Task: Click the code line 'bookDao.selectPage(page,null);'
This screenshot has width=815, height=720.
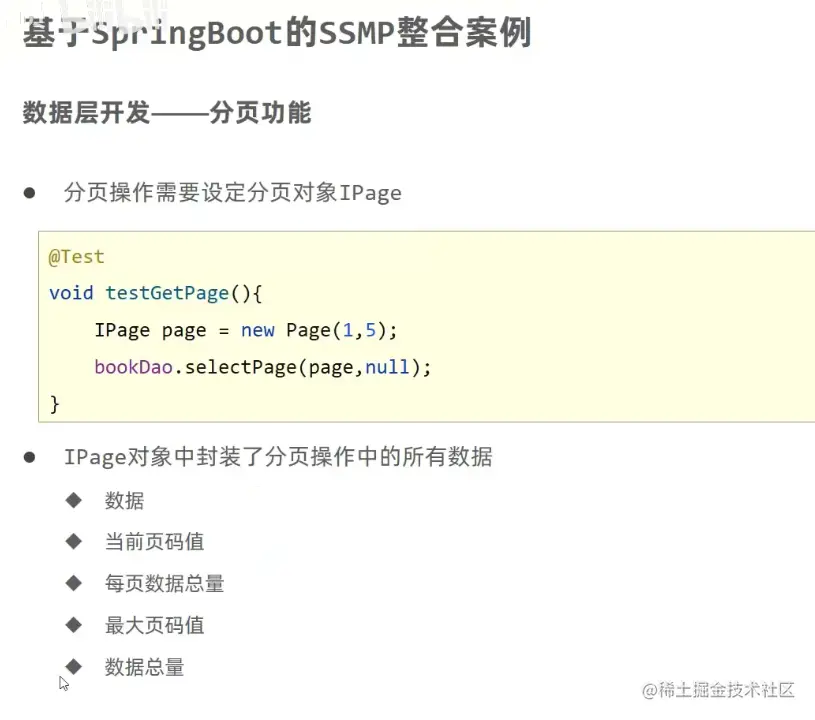Action: (x=262, y=368)
